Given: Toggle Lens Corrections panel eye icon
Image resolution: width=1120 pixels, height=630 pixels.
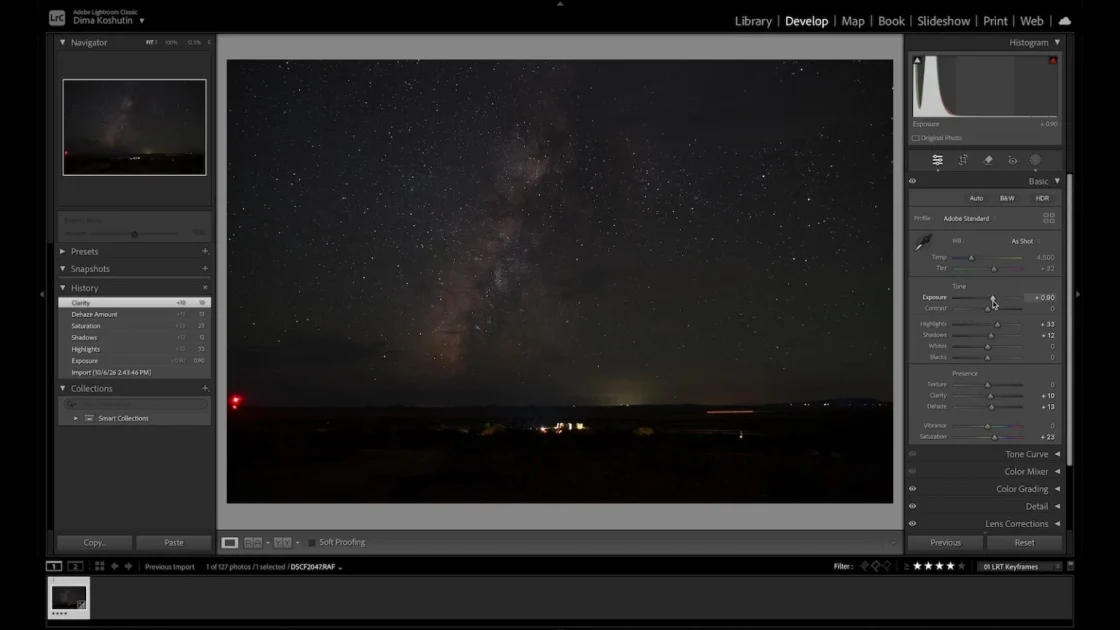Looking at the screenshot, I should [x=912, y=524].
